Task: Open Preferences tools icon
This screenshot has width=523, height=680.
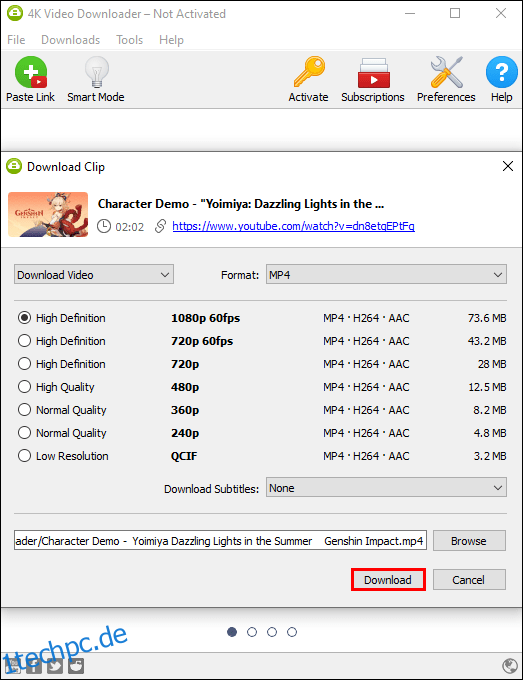Action: [446, 72]
